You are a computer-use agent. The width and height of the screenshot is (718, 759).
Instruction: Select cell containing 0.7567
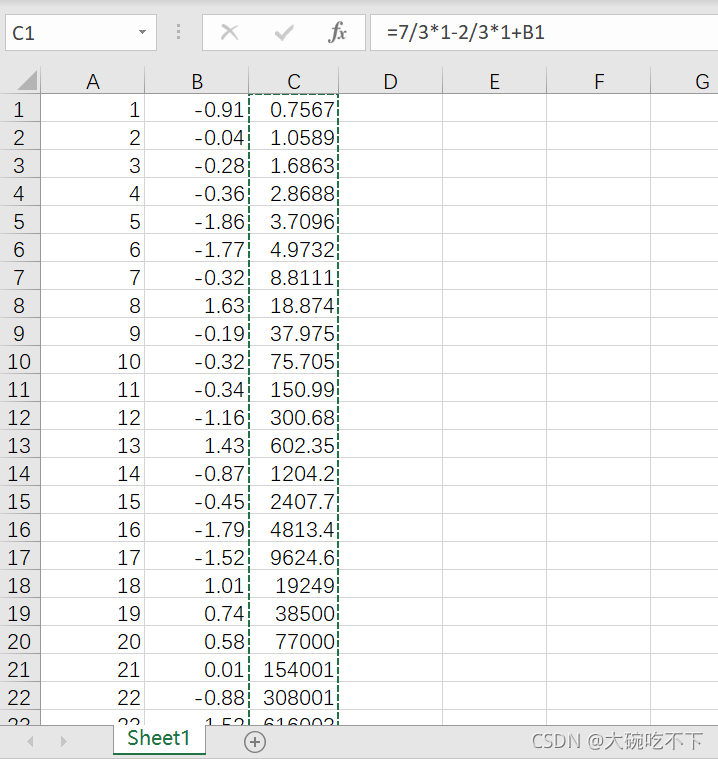click(293, 109)
